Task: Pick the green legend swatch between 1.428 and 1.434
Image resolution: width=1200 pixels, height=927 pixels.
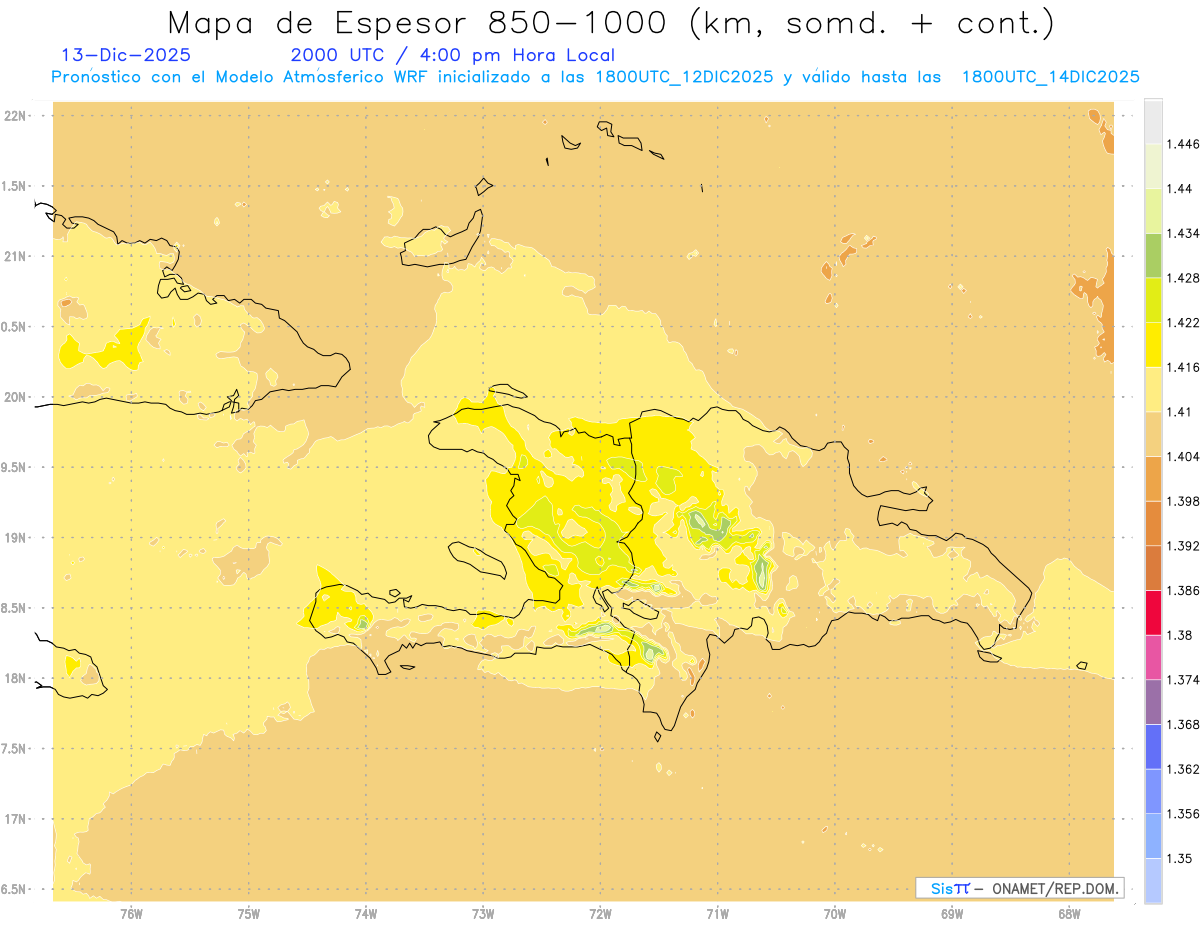Action: pos(1153,255)
